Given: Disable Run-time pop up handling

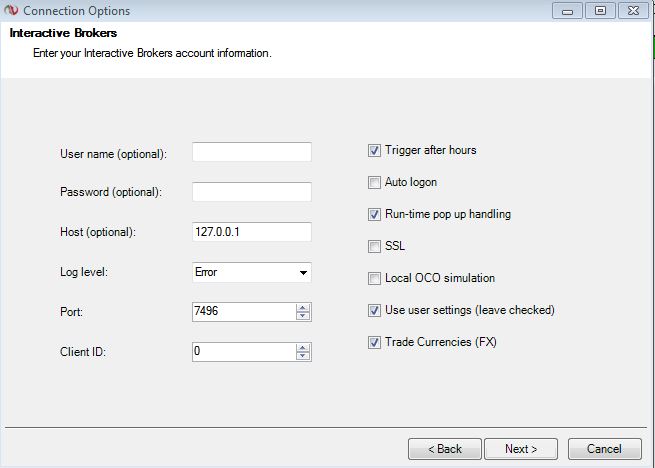Looking at the screenshot, I should pos(375,215).
